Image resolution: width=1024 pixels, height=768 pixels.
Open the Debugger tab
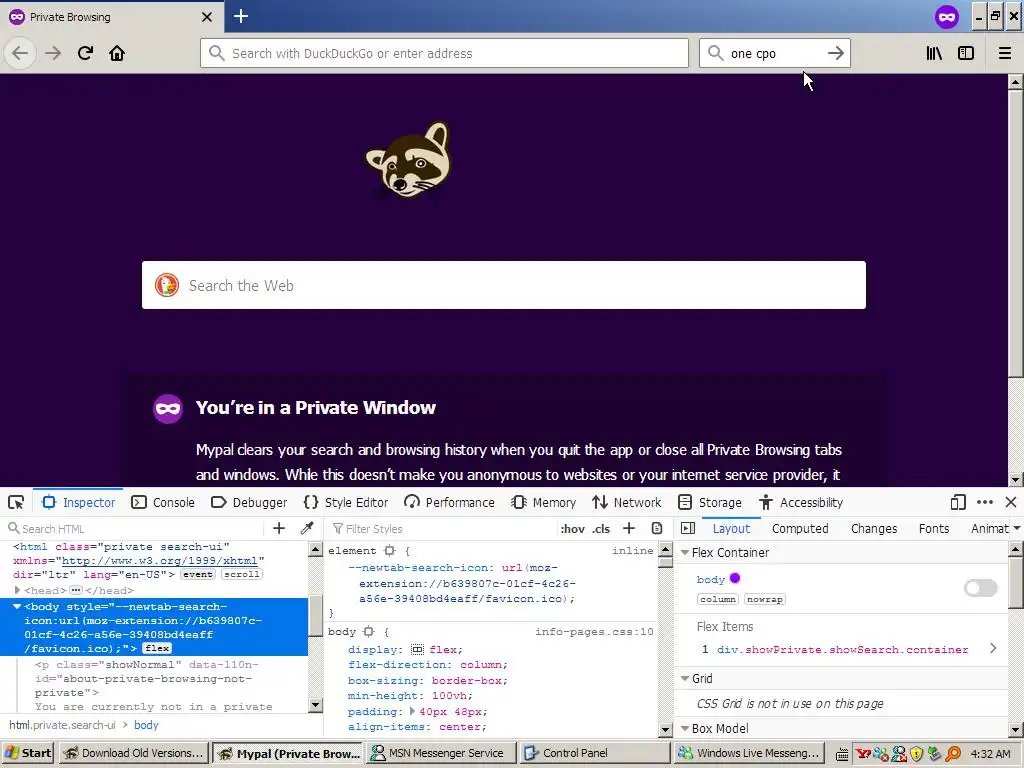tap(249, 502)
